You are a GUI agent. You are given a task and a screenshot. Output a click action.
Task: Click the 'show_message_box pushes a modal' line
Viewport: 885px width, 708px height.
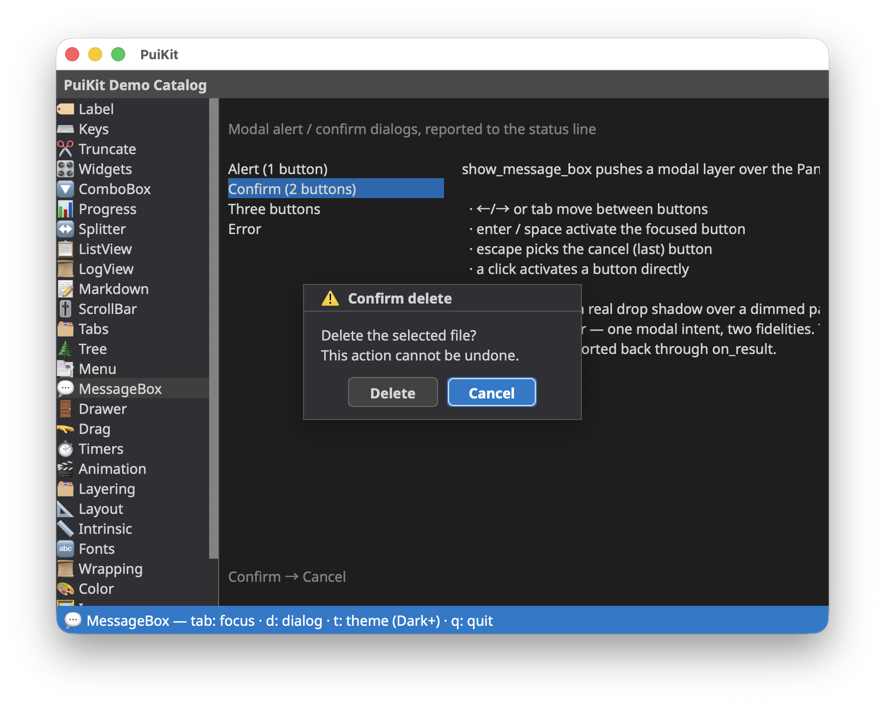(x=641, y=169)
